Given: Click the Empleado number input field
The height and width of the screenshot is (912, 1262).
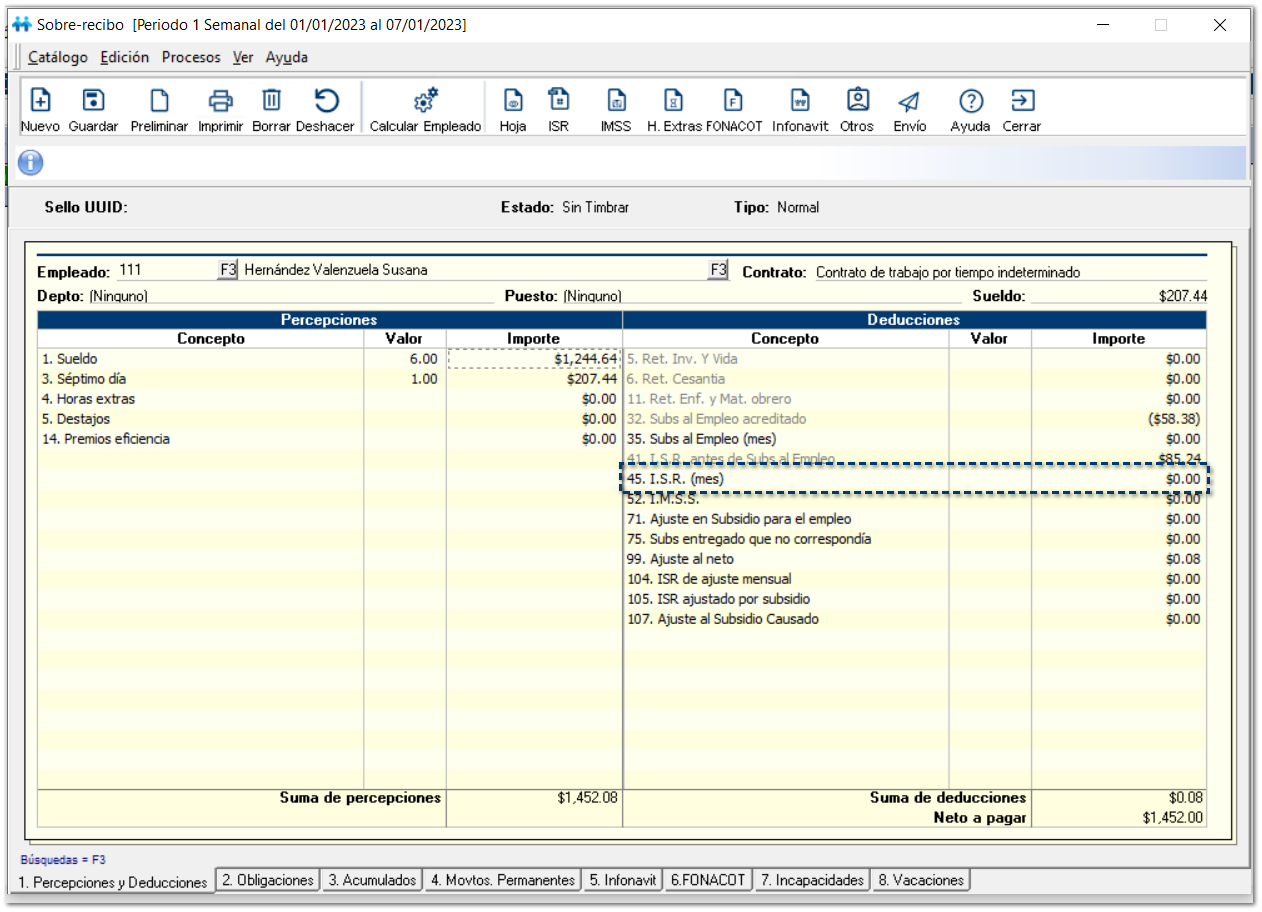Looking at the screenshot, I should (x=165, y=270).
